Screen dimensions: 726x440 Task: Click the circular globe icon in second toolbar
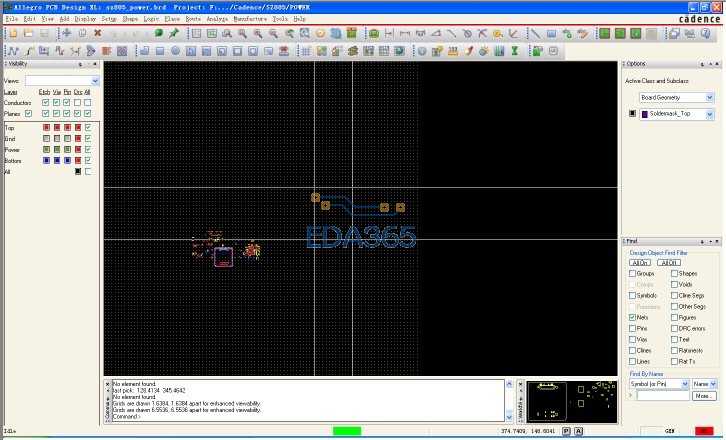tap(422, 51)
